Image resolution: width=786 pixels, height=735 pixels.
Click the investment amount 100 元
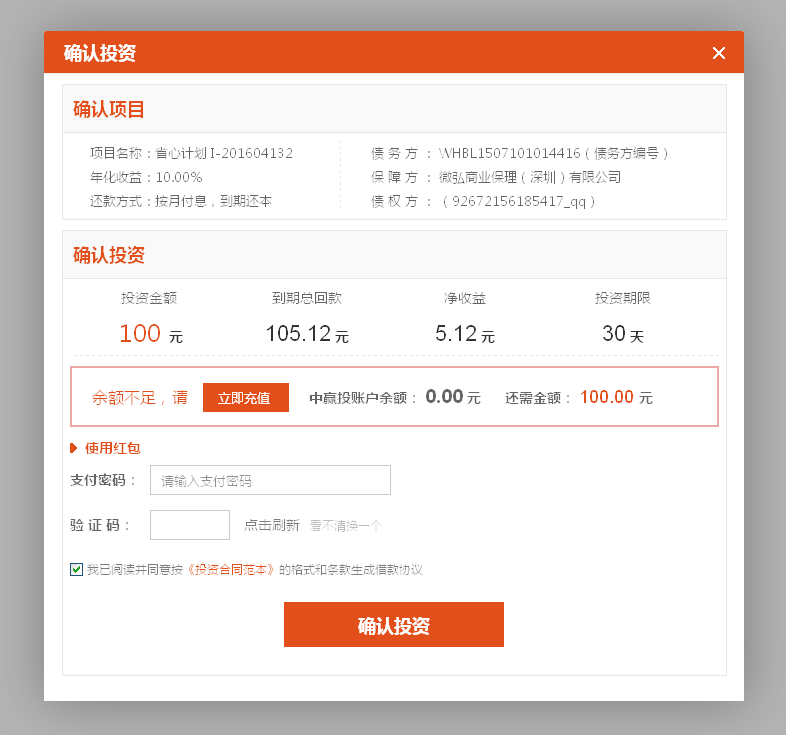[151, 333]
